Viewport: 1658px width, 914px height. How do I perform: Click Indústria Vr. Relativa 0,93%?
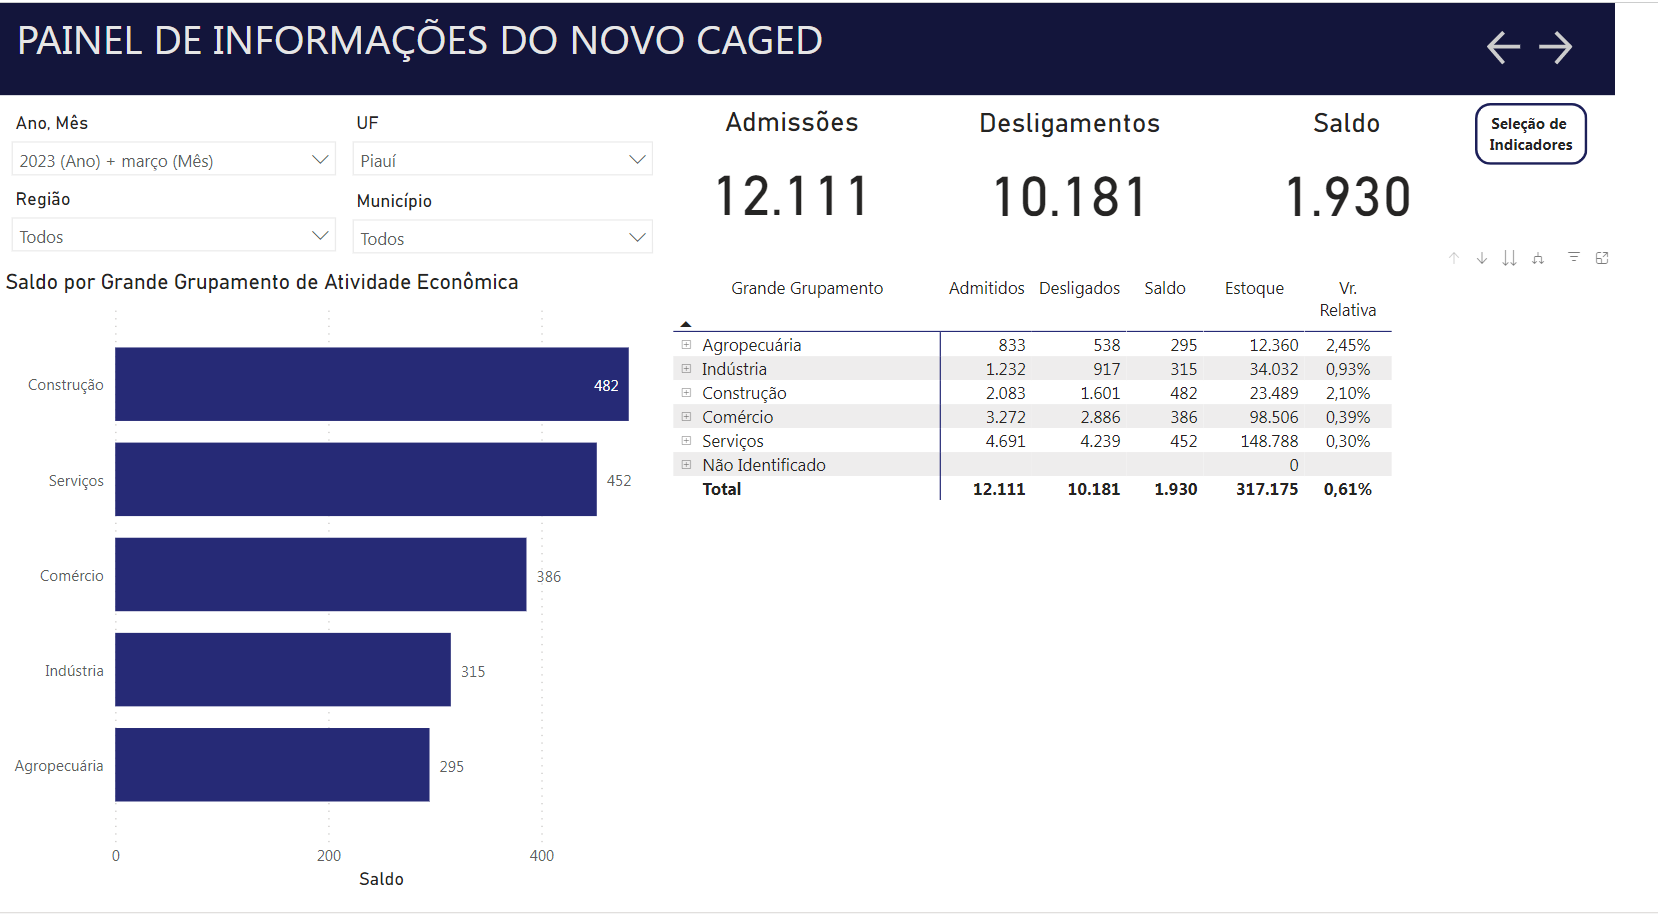(1348, 369)
